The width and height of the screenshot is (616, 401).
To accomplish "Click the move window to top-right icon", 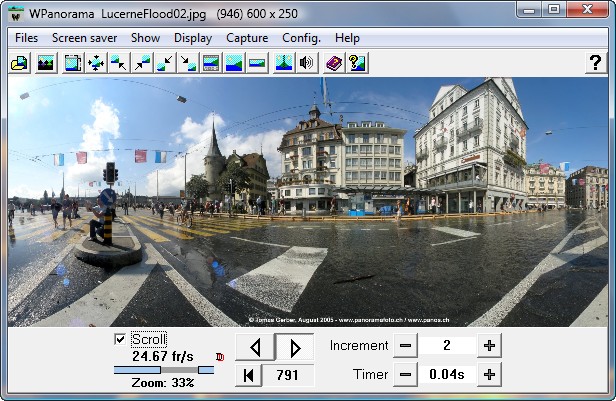I will pos(142,63).
